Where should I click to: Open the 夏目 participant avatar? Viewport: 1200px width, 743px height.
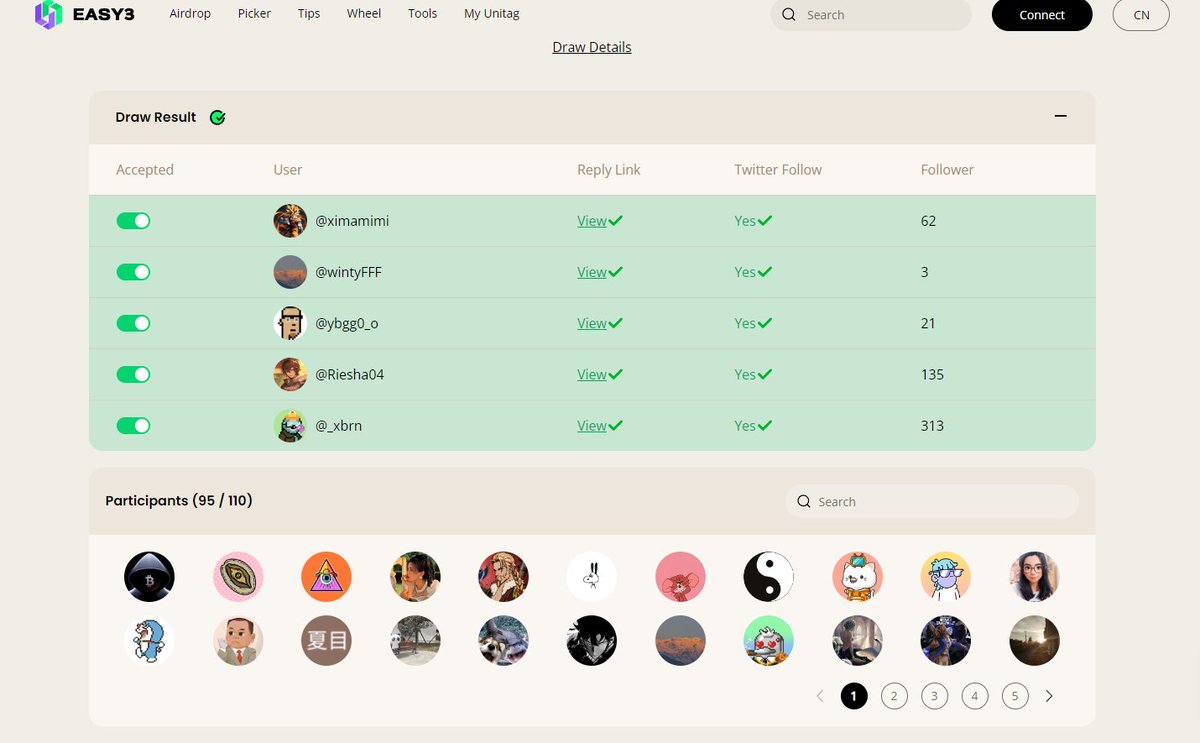(326, 641)
